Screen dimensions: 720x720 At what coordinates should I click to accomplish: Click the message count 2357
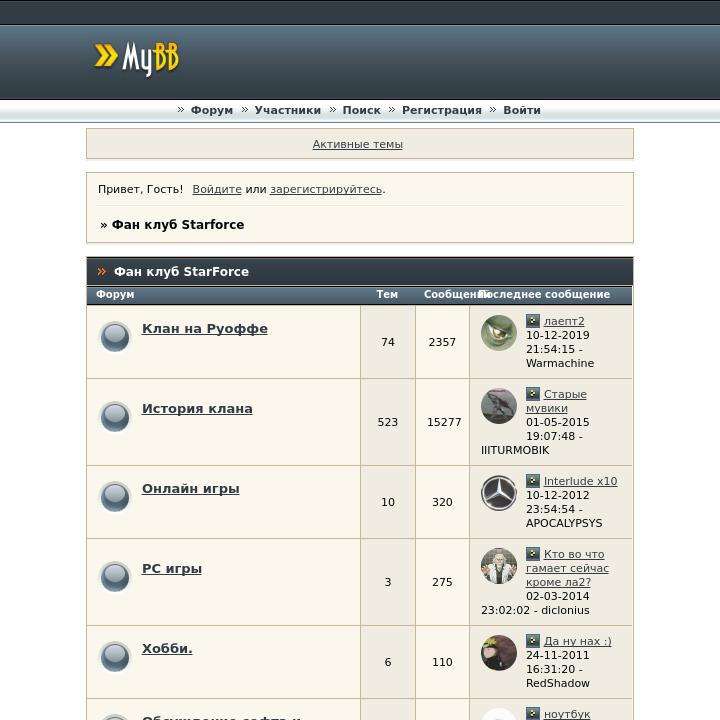(442, 342)
